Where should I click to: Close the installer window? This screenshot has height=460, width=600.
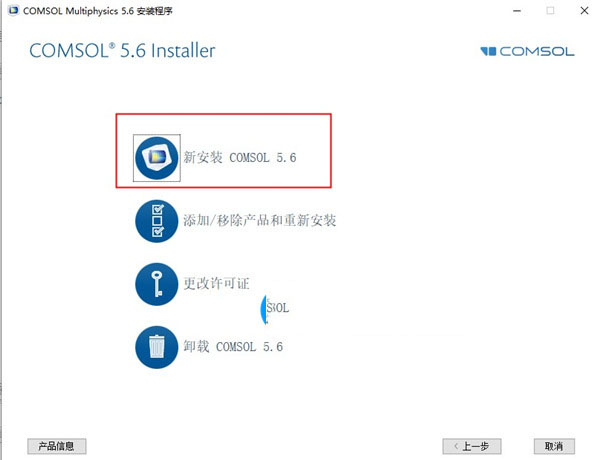point(584,11)
